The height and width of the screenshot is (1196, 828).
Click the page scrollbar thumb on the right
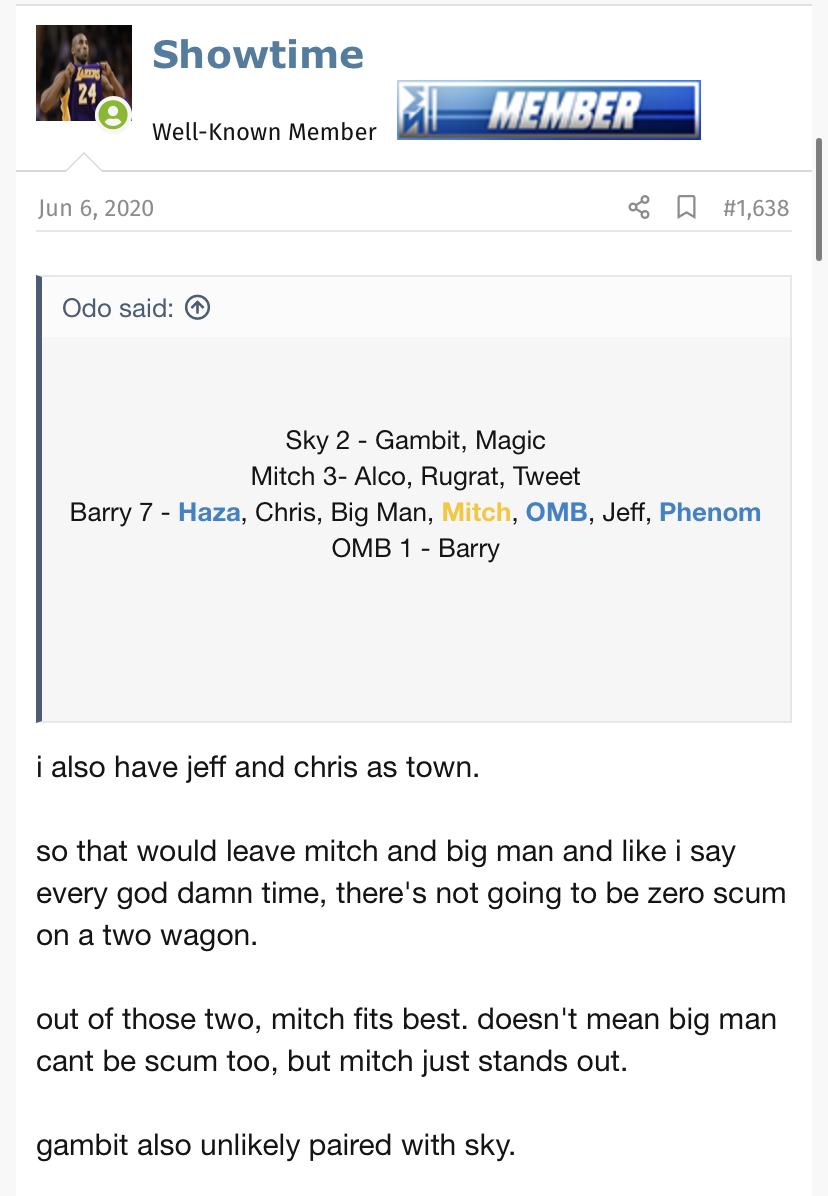[x=819, y=200]
